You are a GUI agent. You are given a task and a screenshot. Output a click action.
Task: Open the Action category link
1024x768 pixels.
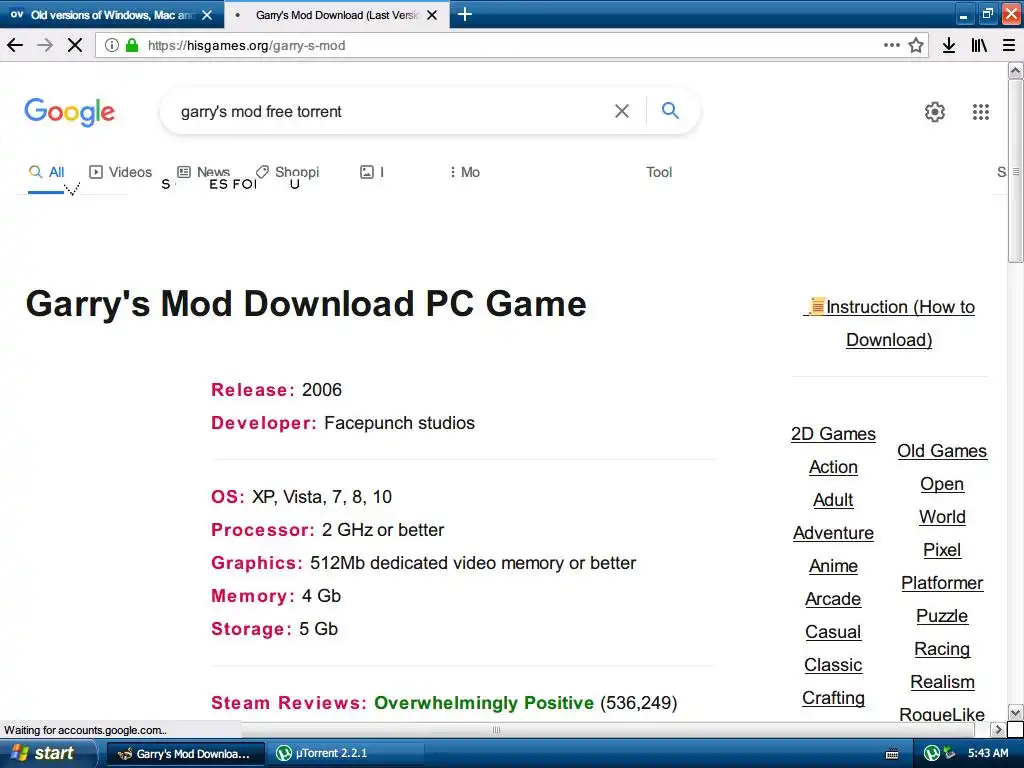(x=833, y=468)
